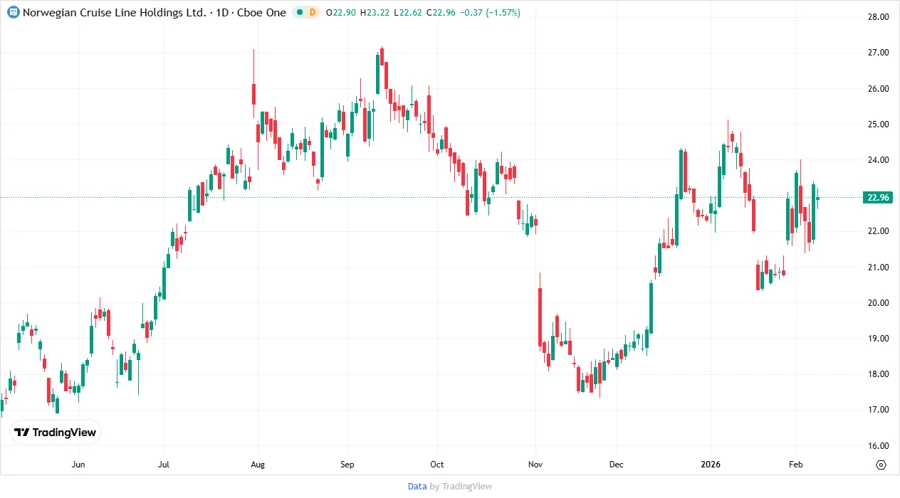Click the Jul label on time axis
This screenshot has width=900, height=498.
pos(164,464)
